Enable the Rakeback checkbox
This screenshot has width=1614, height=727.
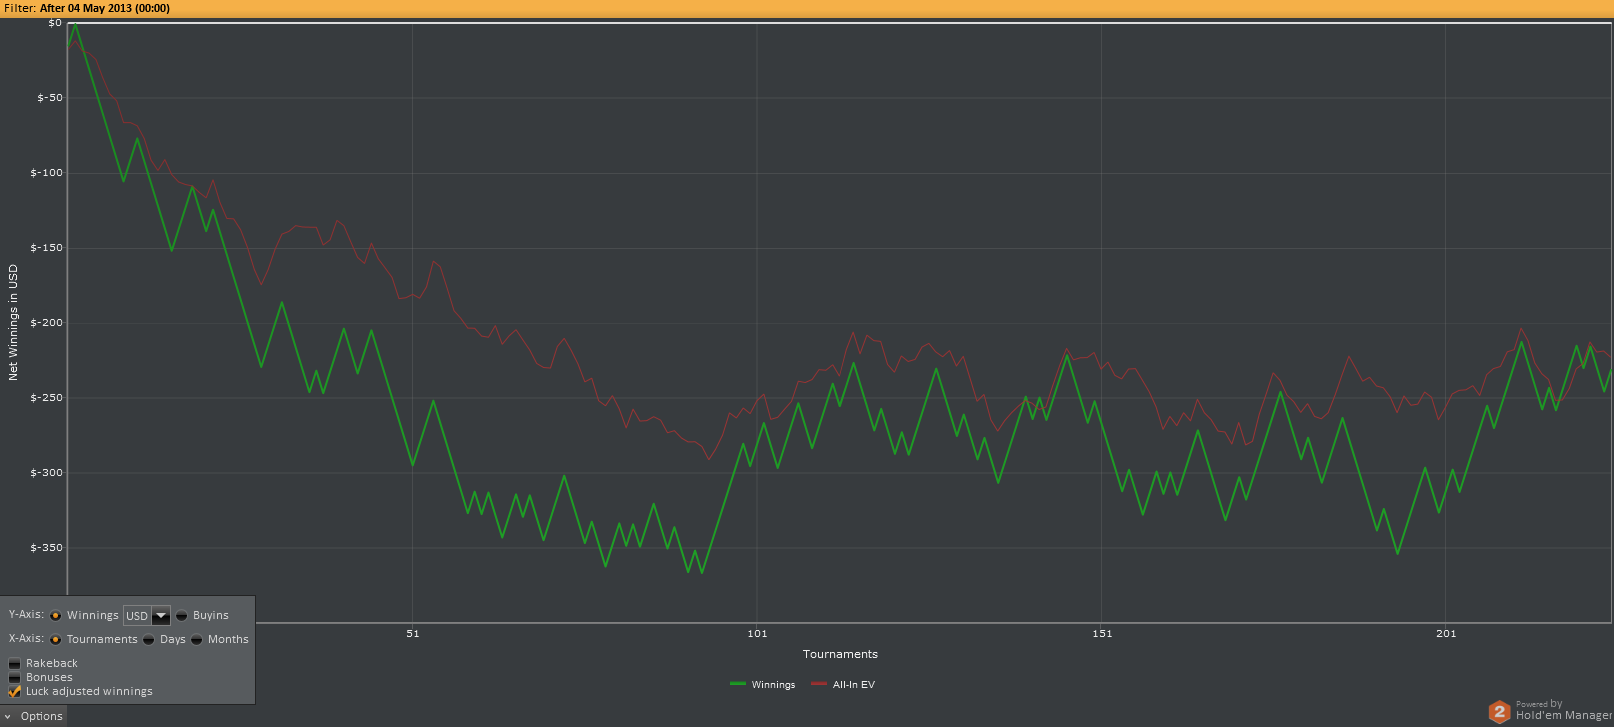tap(15, 664)
